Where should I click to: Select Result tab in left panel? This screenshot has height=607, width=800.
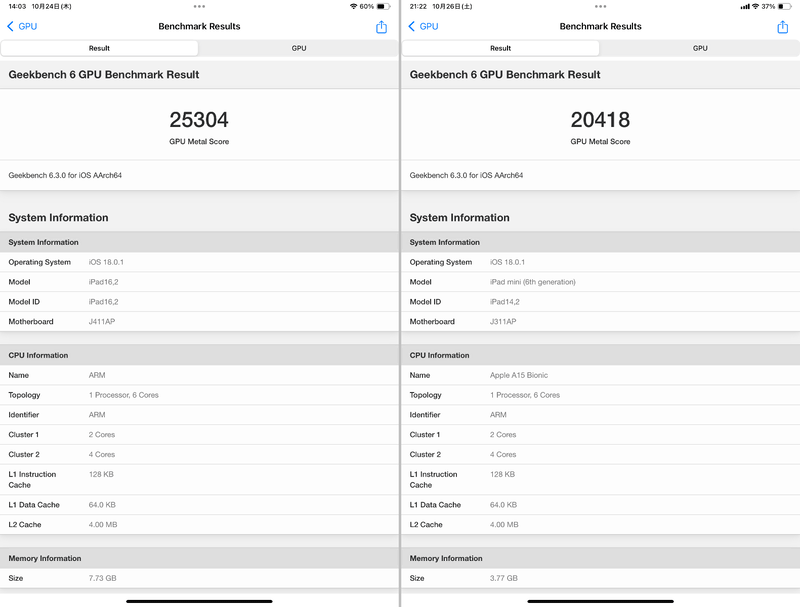99,48
